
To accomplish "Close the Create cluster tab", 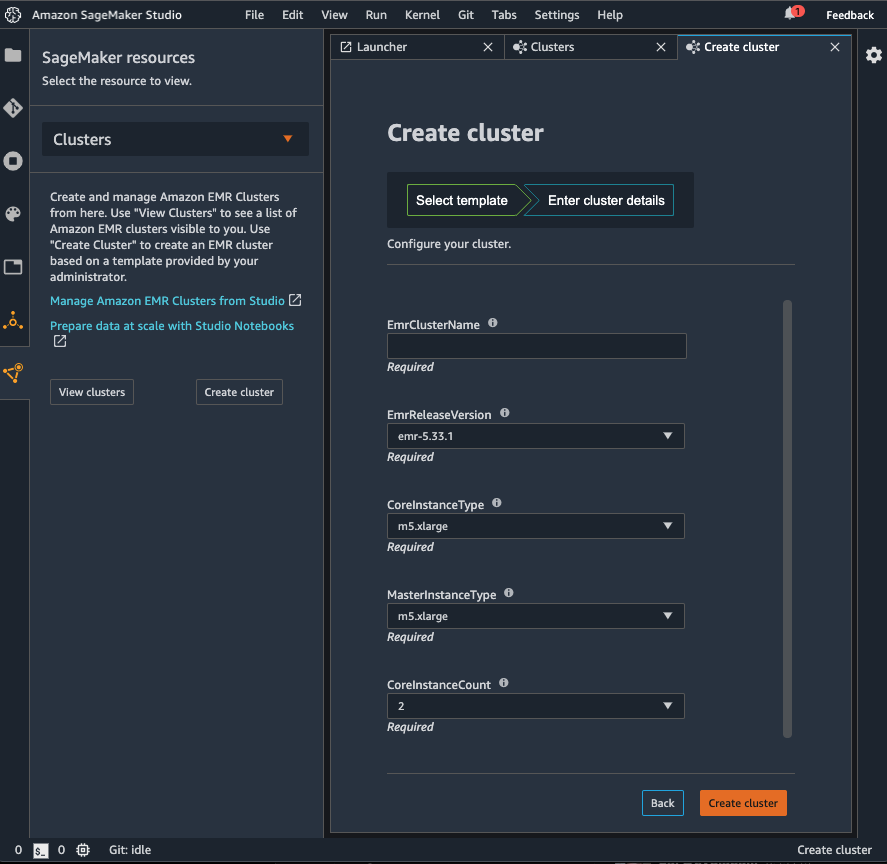I will 834,47.
